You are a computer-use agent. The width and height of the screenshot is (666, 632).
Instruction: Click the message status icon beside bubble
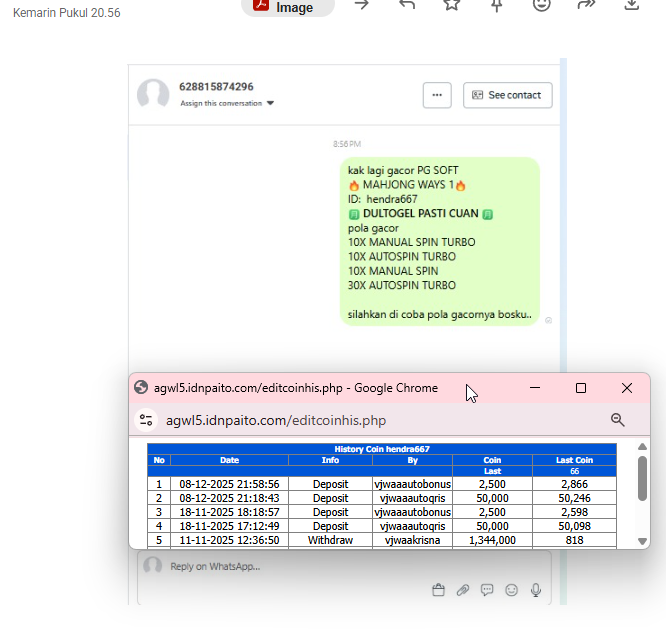pos(548,320)
